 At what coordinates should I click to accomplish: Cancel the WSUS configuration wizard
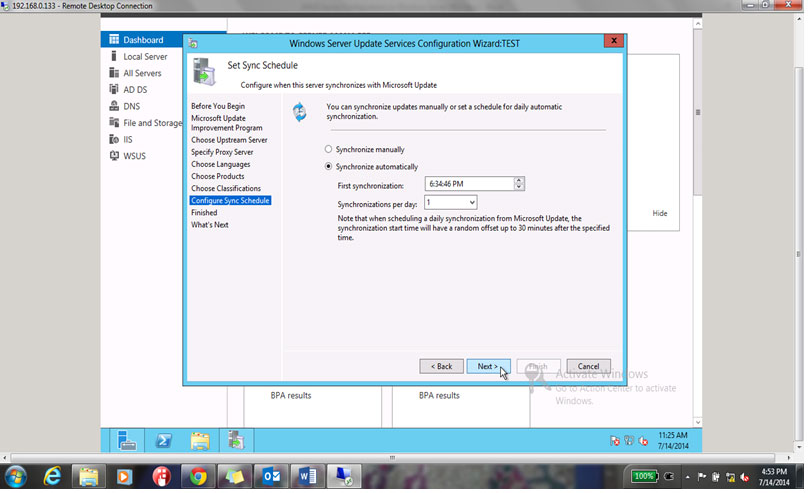coord(588,366)
